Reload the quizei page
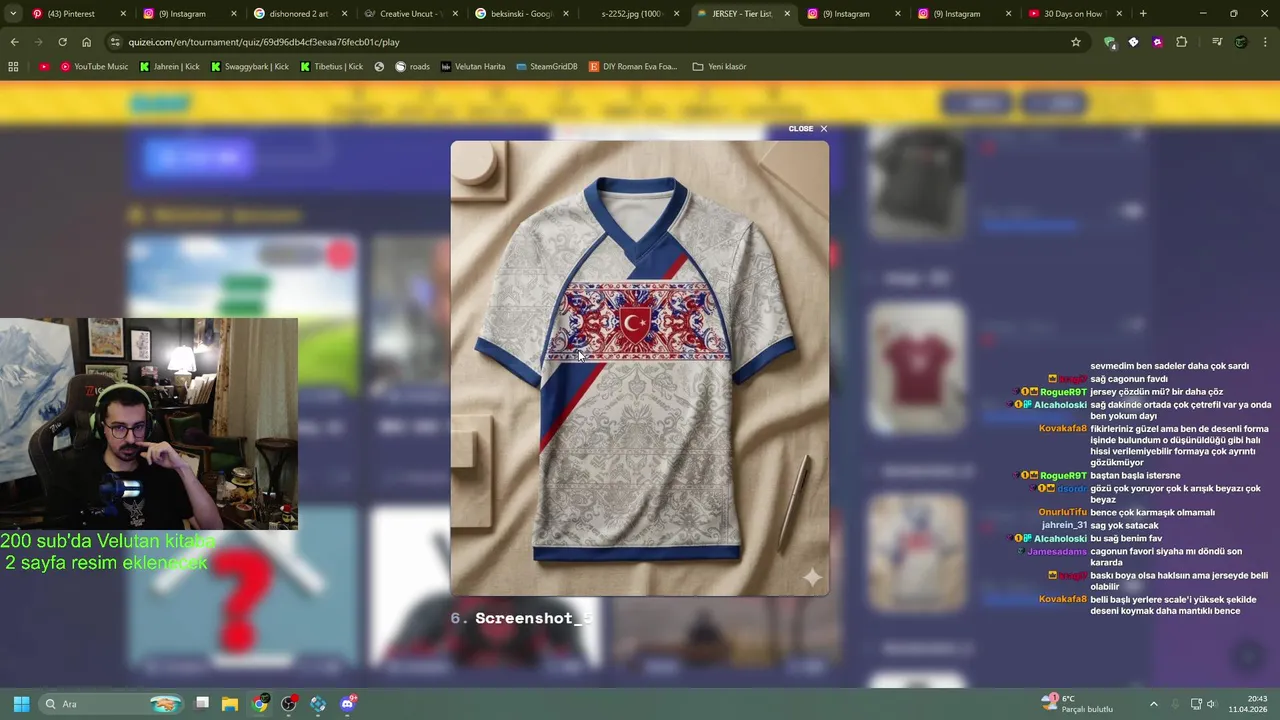The height and width of the screenshot is (720, 1280). [62, 42]
